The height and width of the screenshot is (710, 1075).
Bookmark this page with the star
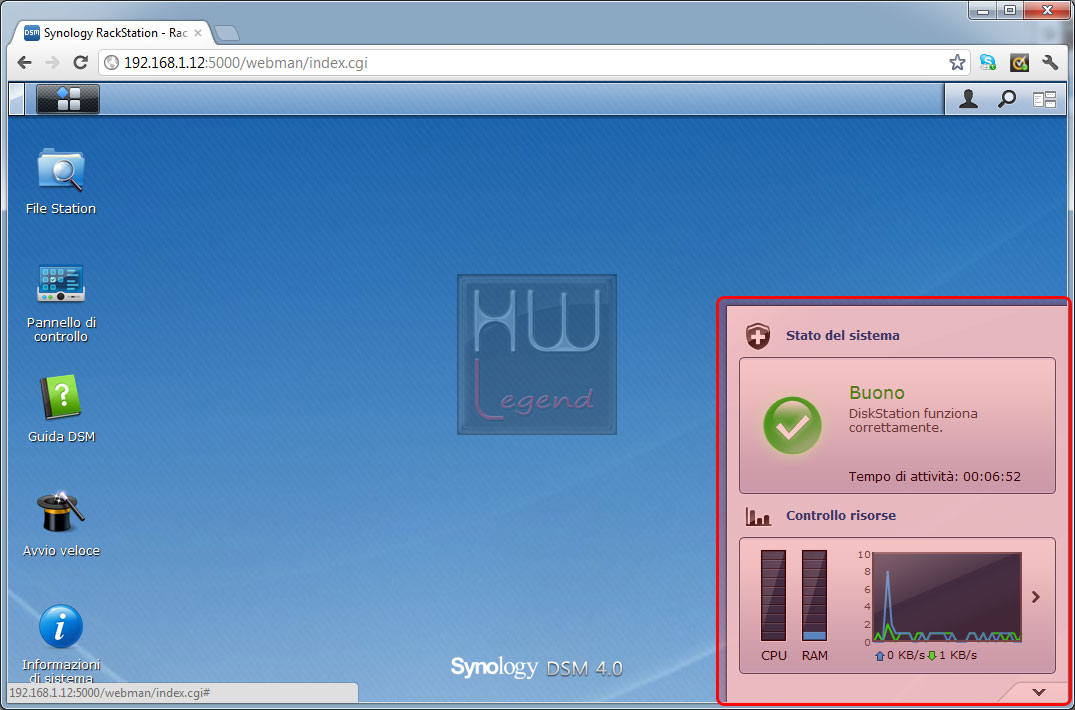pyautogui.click(x=957, y=63)
